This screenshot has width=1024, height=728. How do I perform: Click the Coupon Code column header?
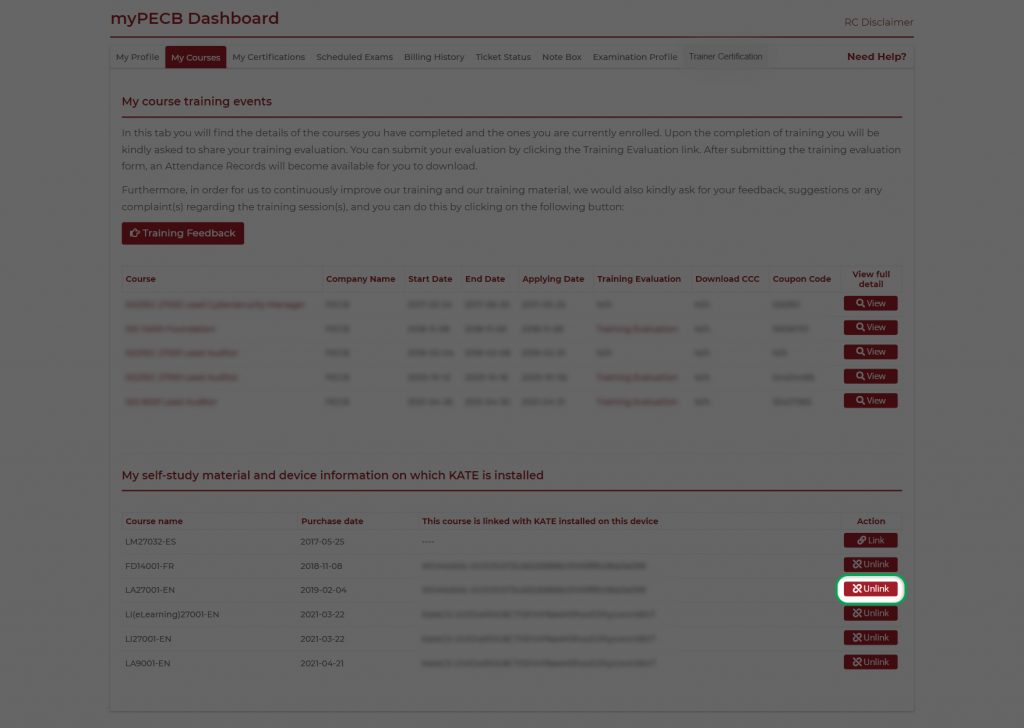801,279
